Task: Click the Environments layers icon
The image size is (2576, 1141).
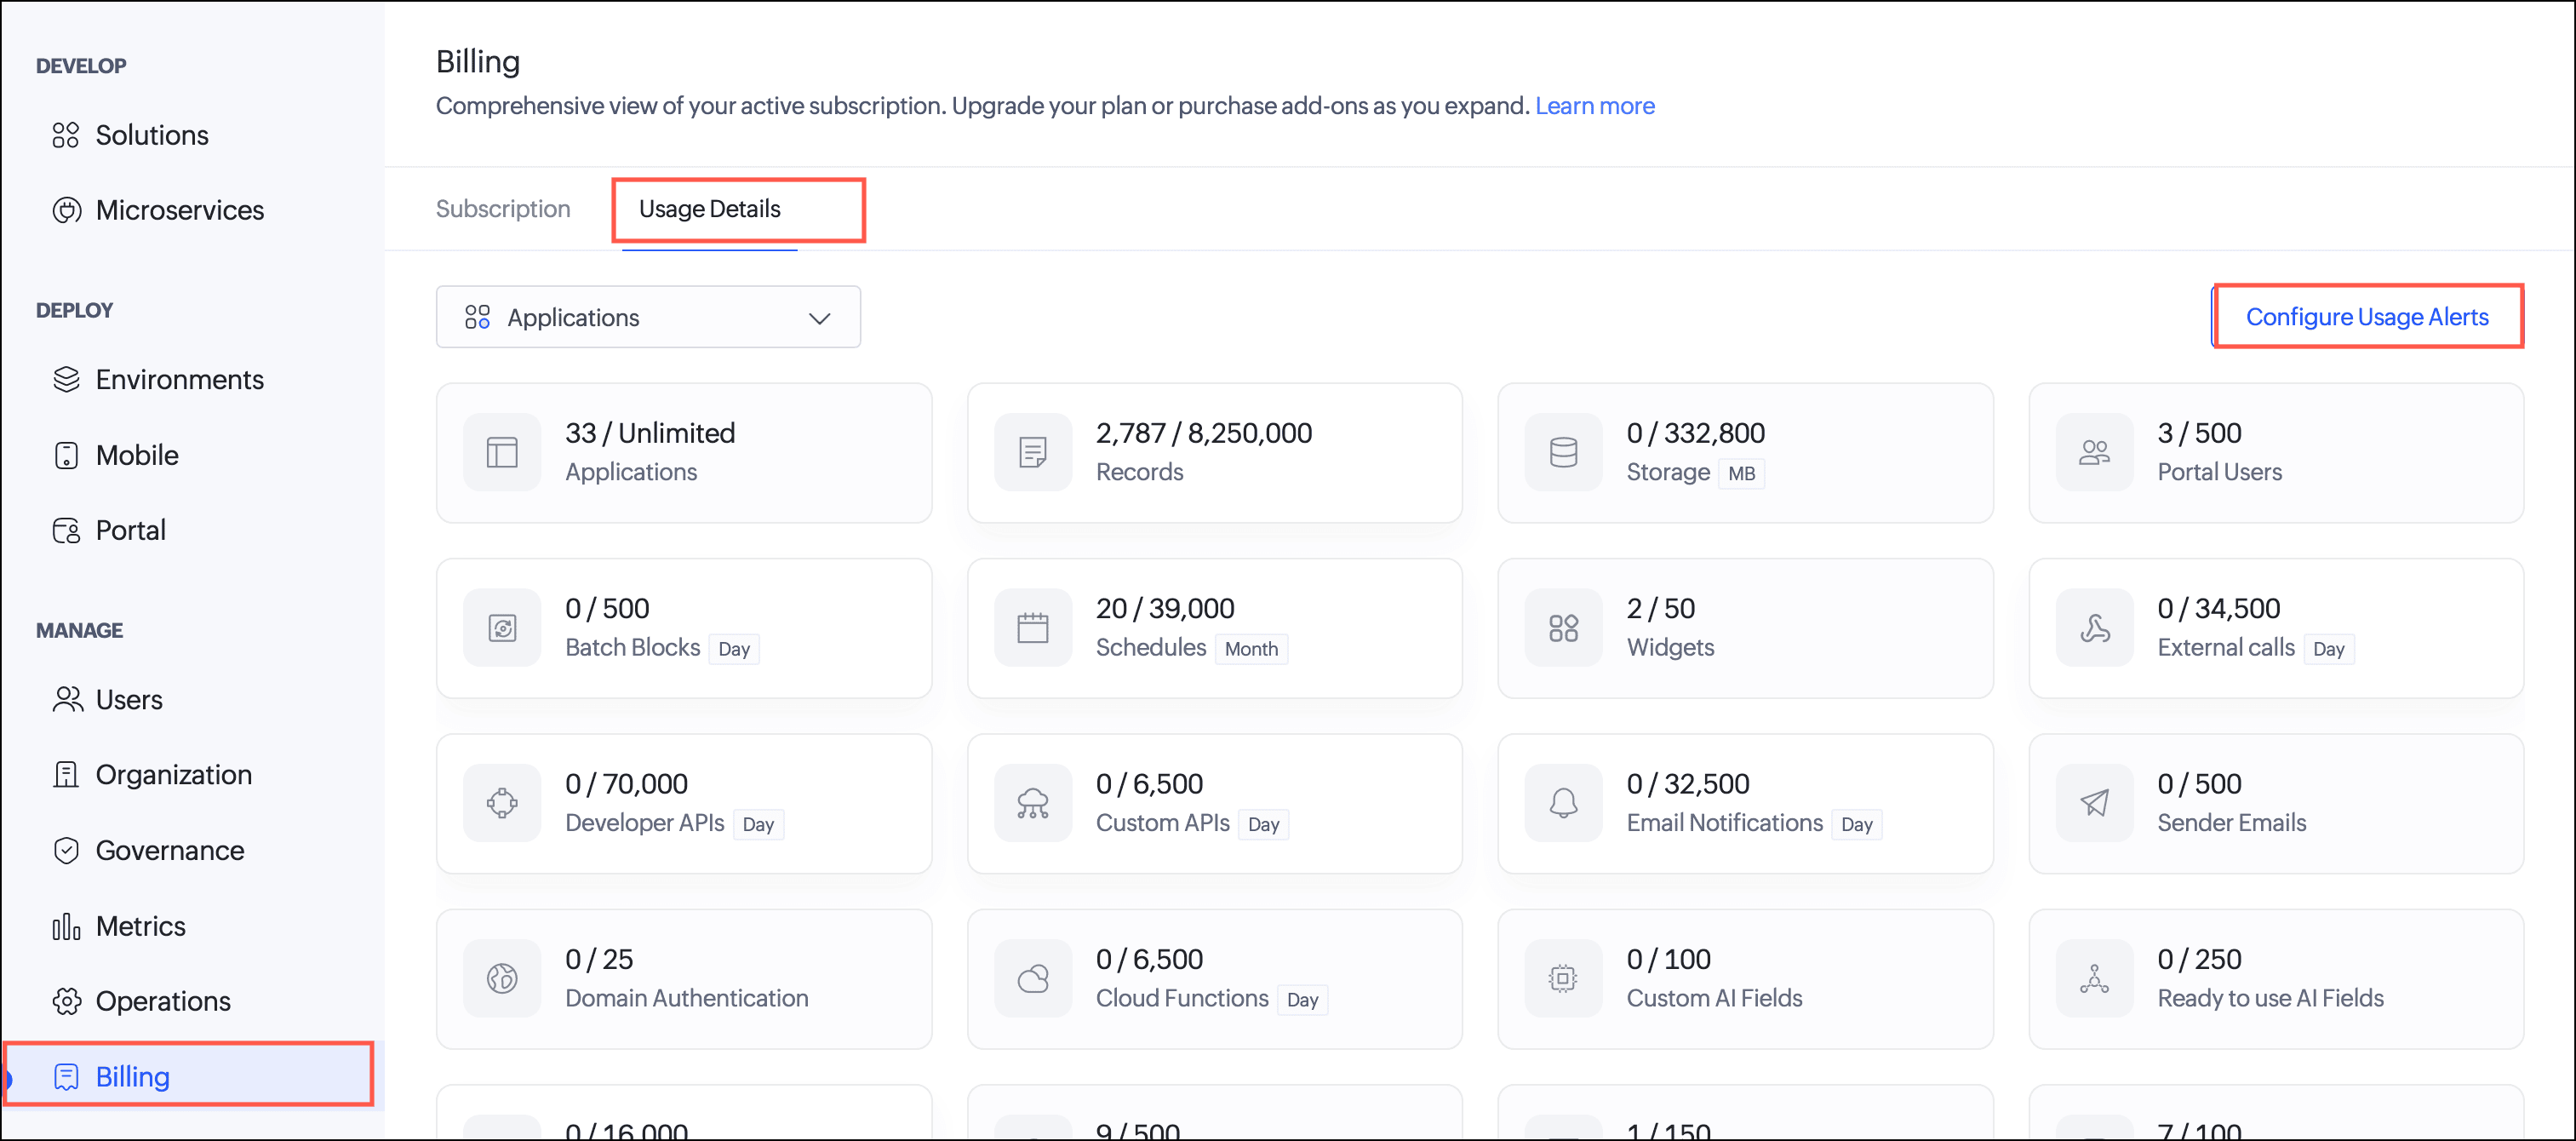Action: 66,380
